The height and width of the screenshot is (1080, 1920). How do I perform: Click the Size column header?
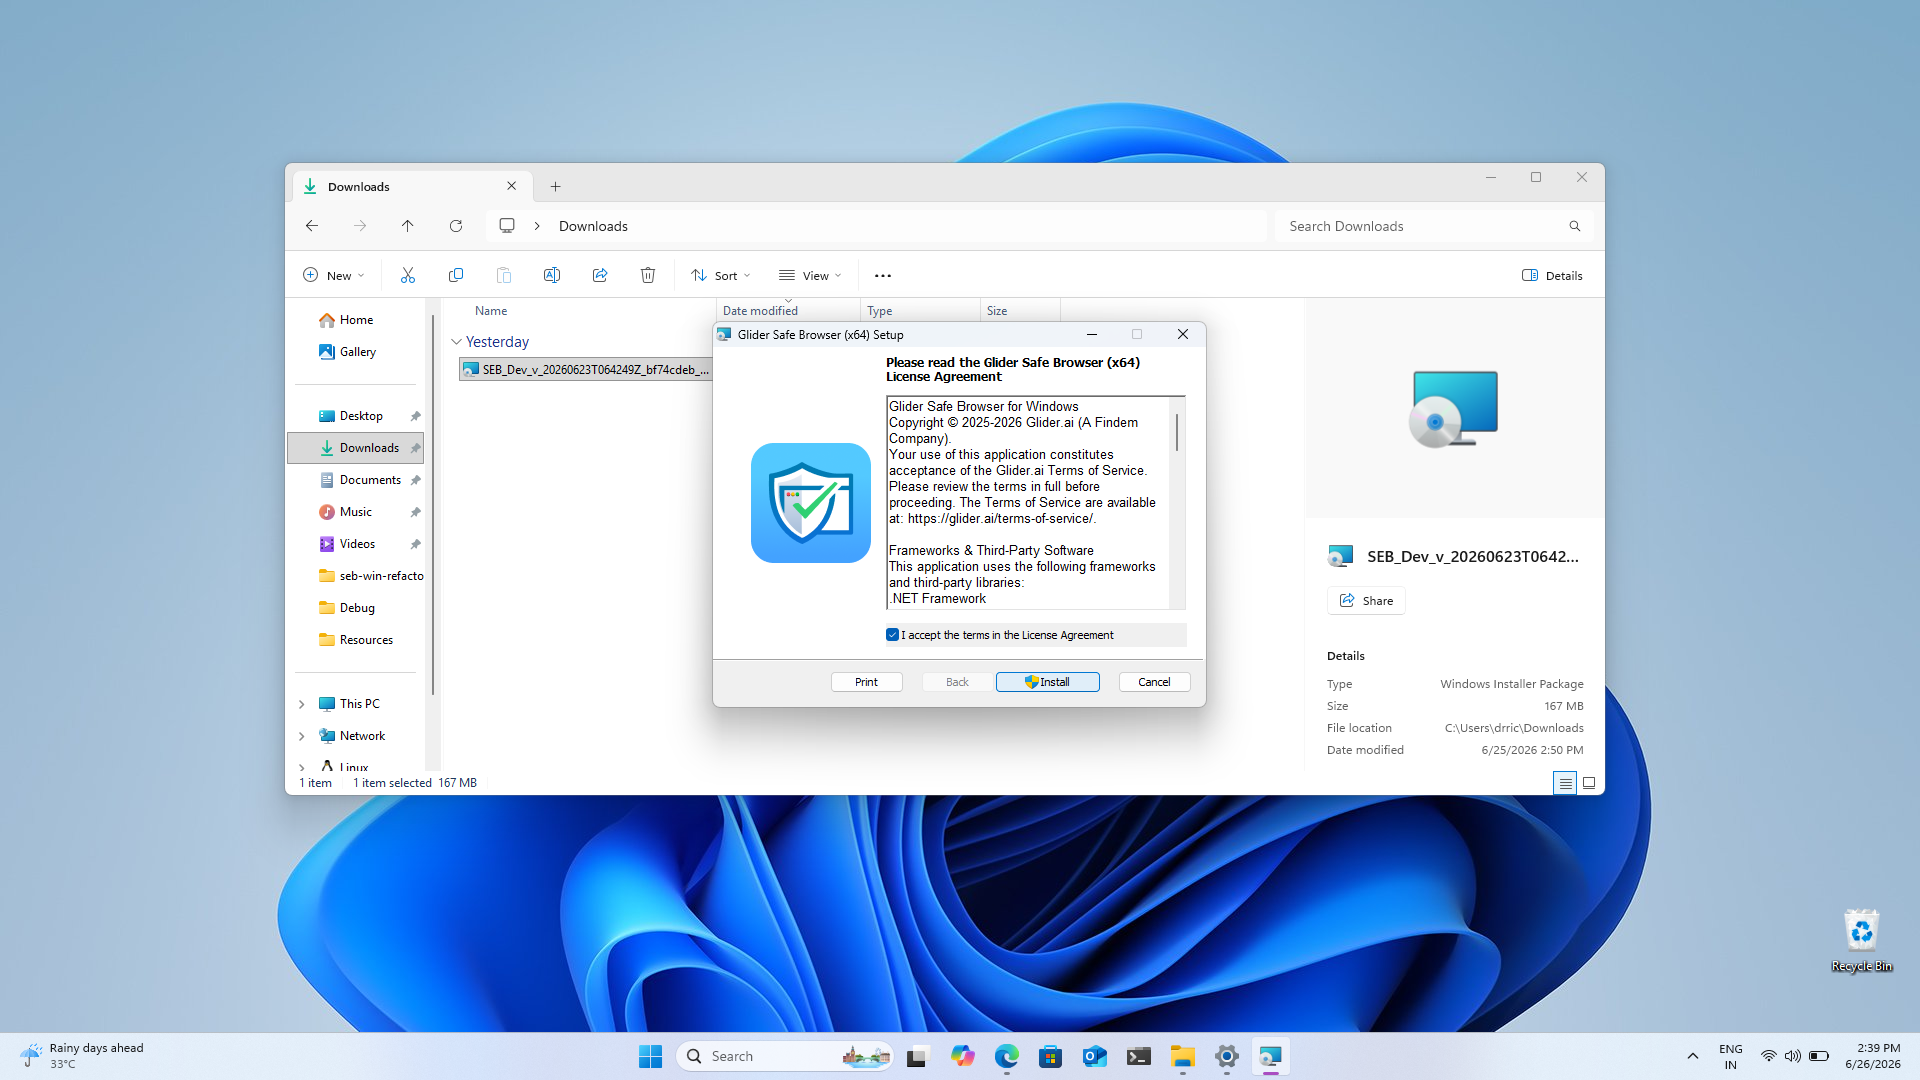coord(1020,311)
